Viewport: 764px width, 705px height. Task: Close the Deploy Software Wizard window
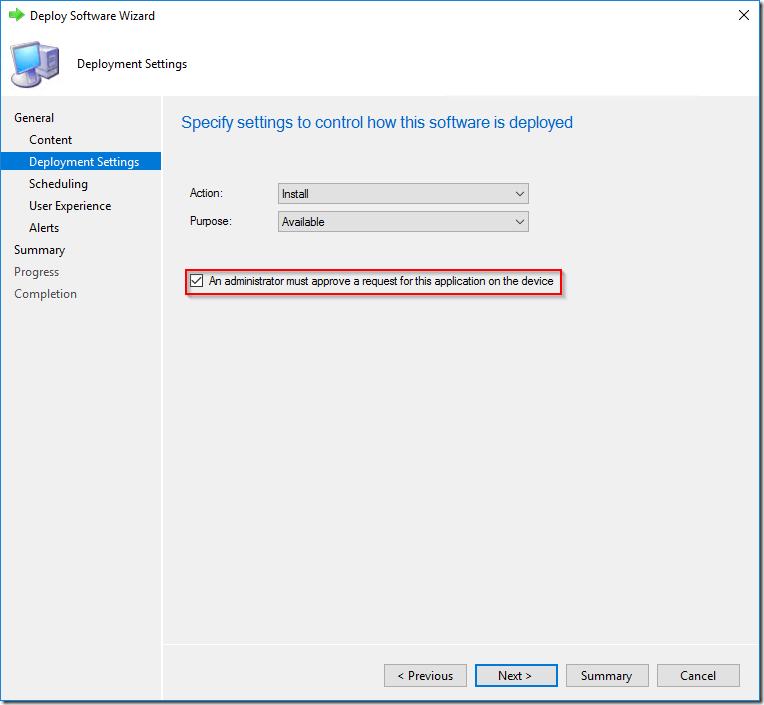click(743, 16)
